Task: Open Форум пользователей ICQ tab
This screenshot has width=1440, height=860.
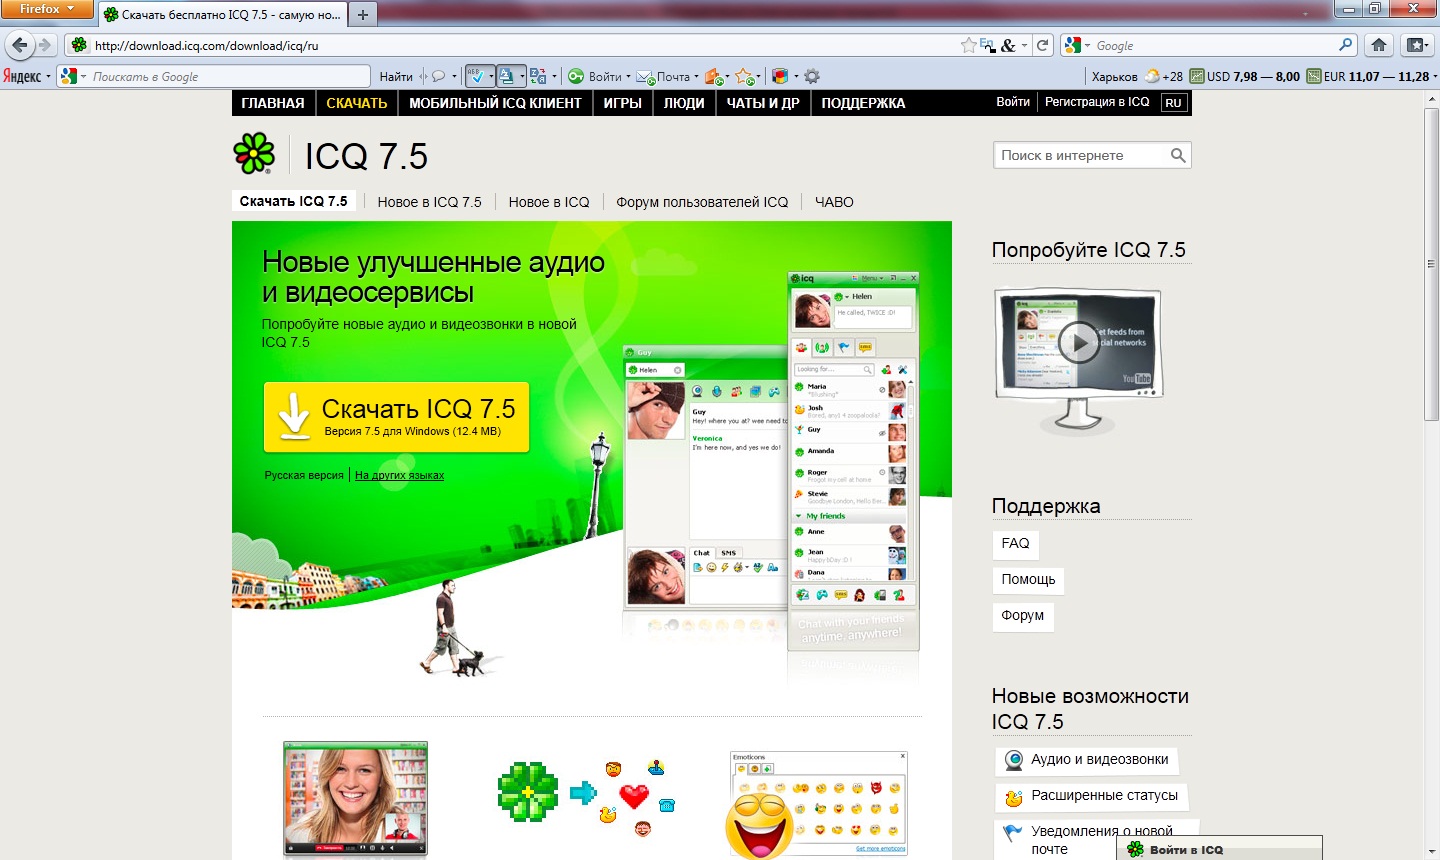Action: (702, 202)
